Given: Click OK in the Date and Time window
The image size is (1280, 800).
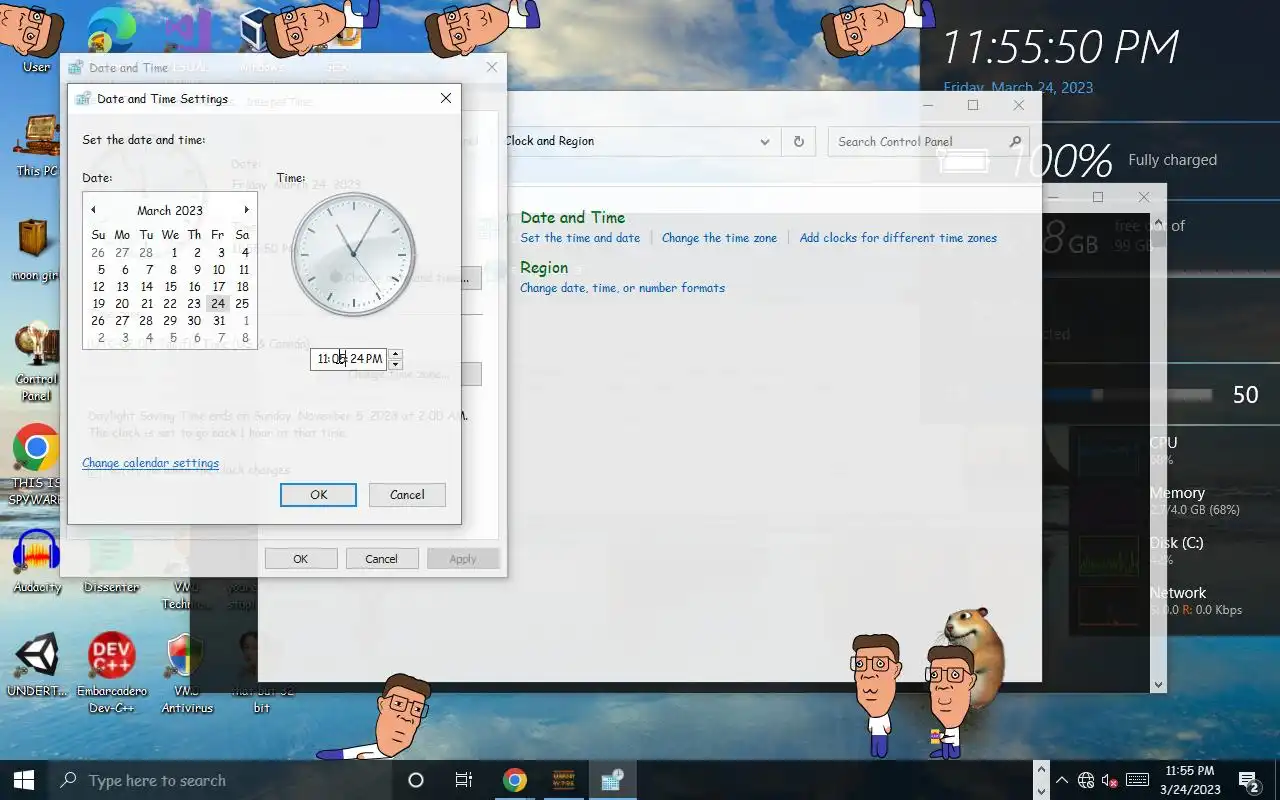Looking at the screenshot, I should [x=300, y=559].
